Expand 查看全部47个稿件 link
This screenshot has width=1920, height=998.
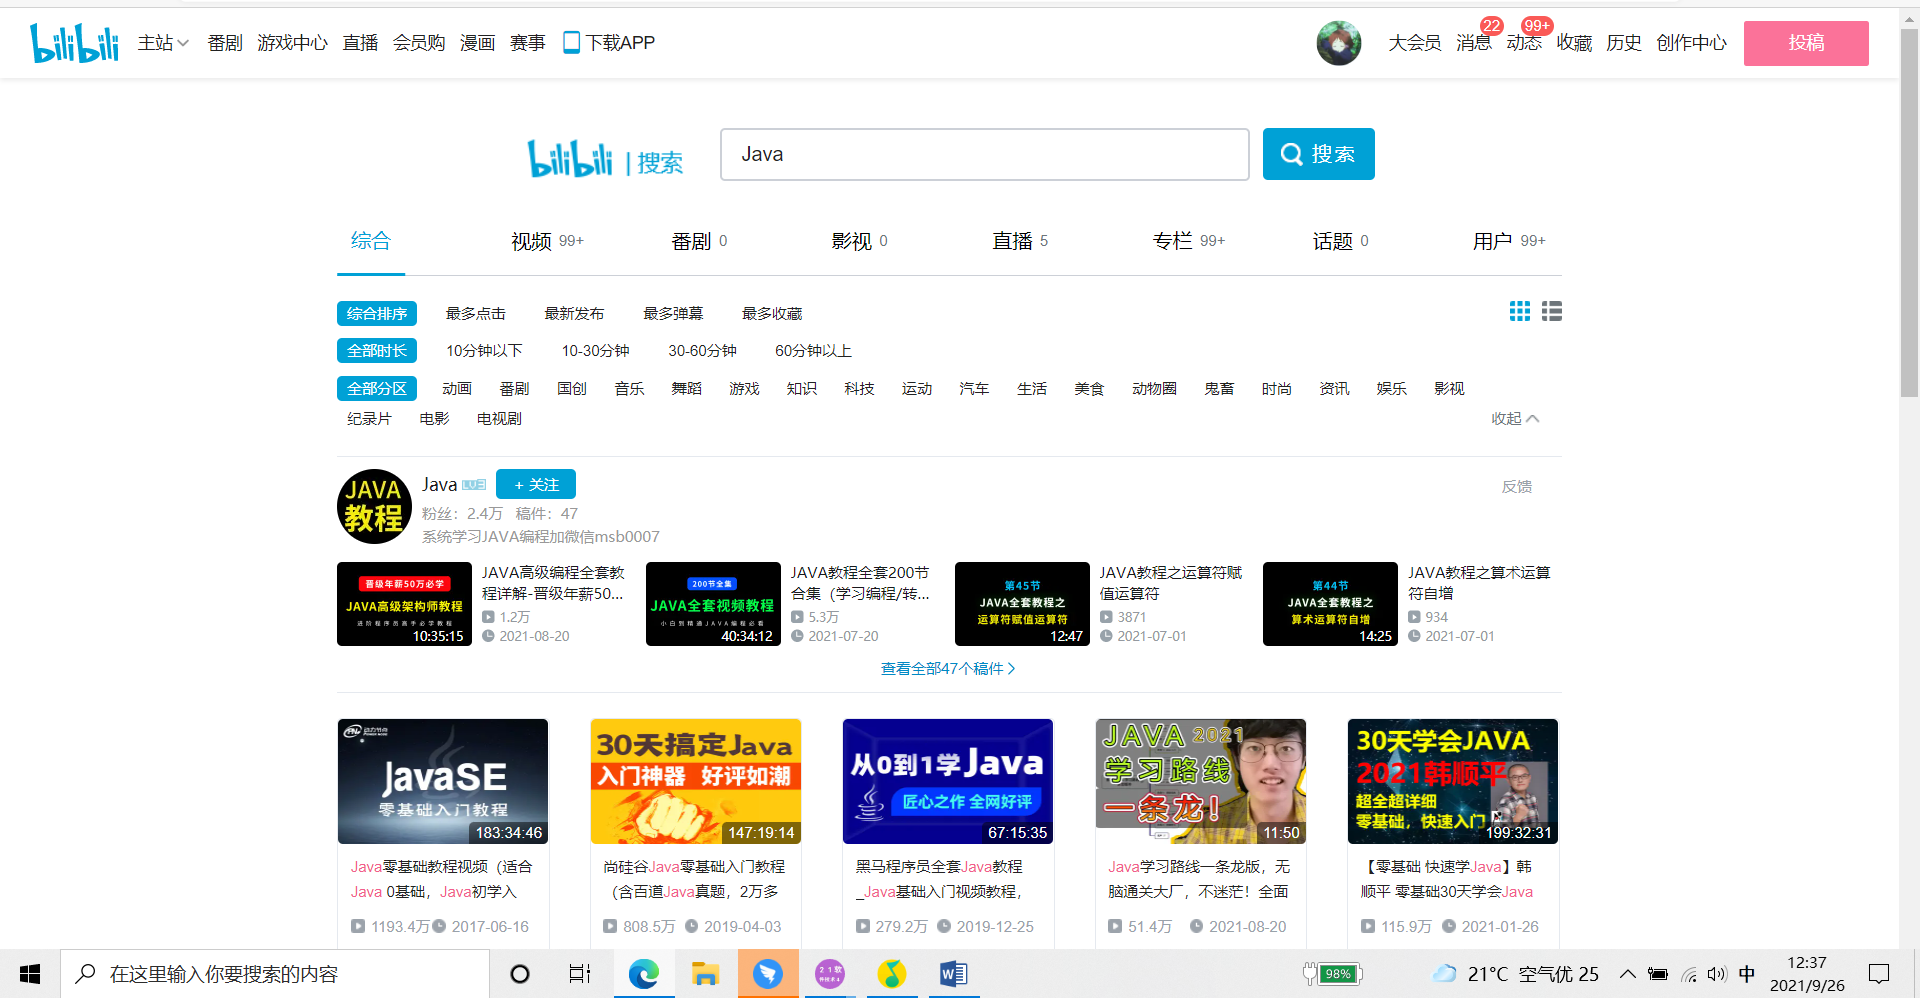(x=948, y=668)
